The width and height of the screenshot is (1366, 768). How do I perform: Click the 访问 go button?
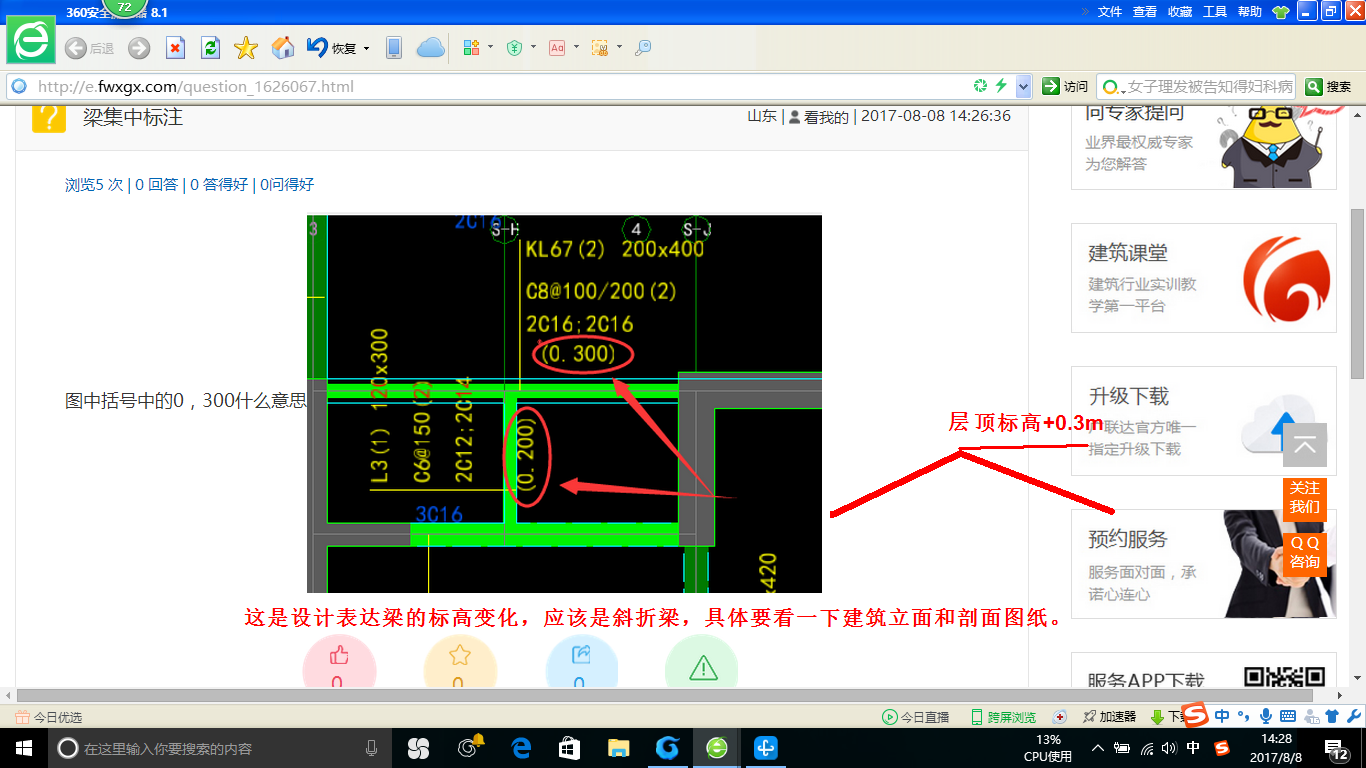click(1065, 86)
